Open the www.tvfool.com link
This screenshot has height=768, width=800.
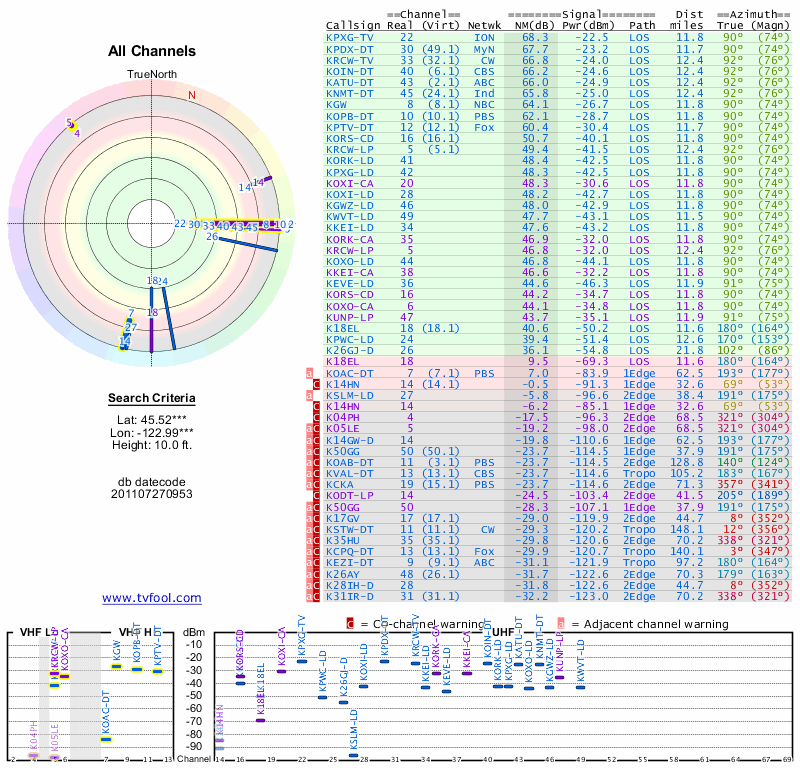[x=152, y=598]
